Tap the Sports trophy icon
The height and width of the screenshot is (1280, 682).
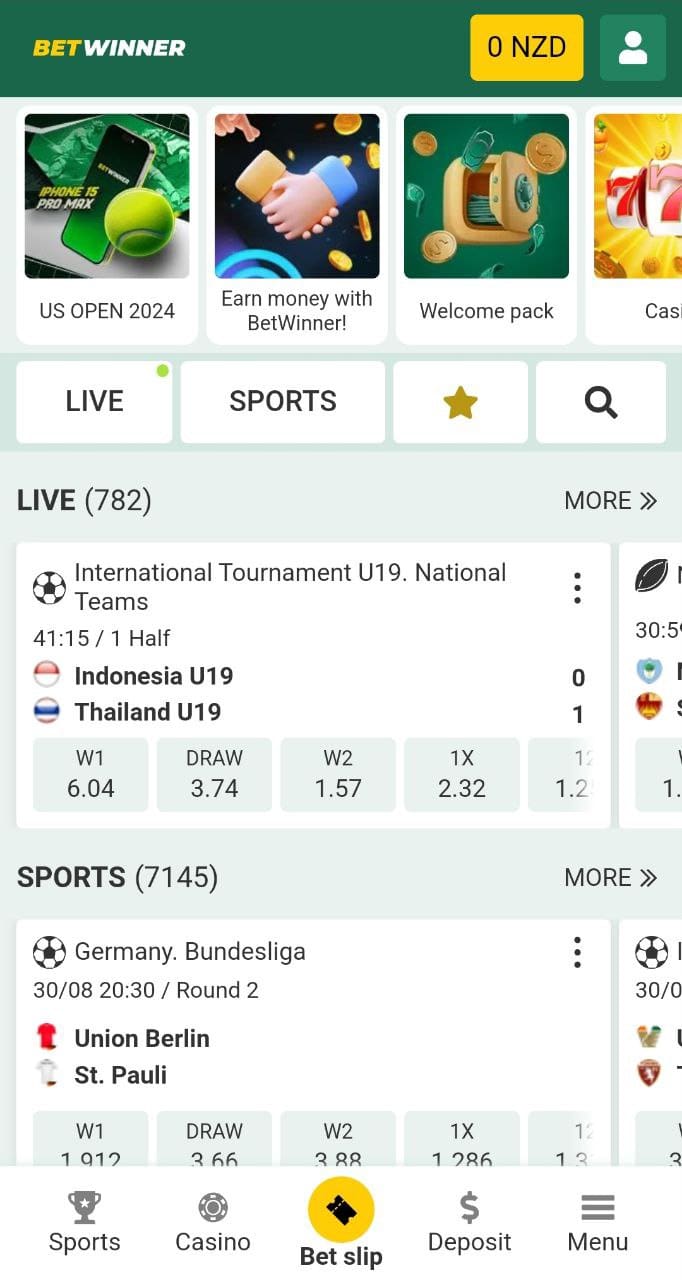click(85, 1208)
